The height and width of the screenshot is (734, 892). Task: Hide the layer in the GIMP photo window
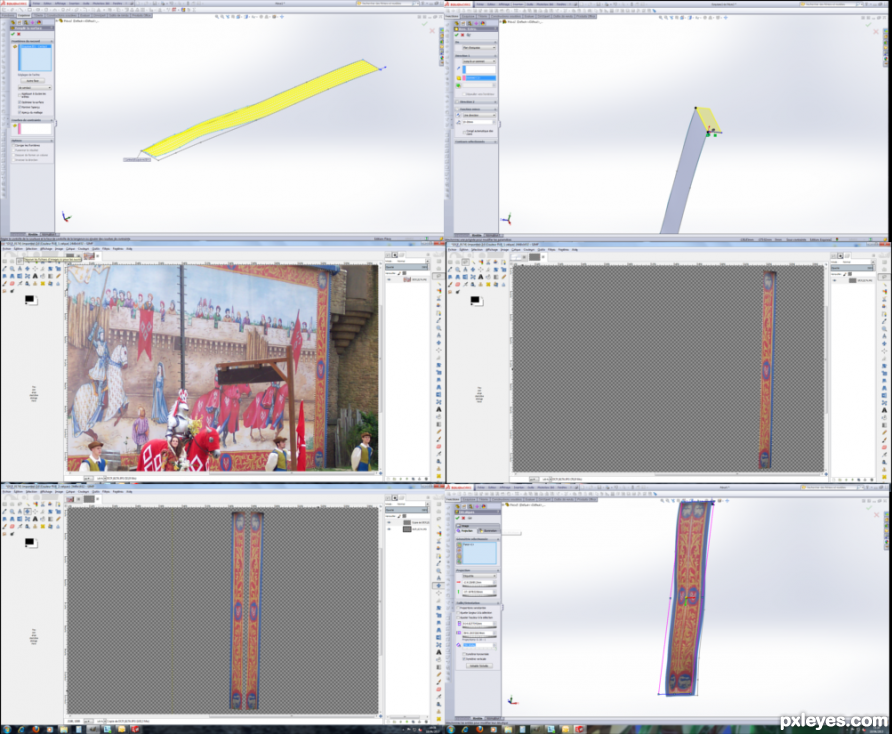(389, 279)
